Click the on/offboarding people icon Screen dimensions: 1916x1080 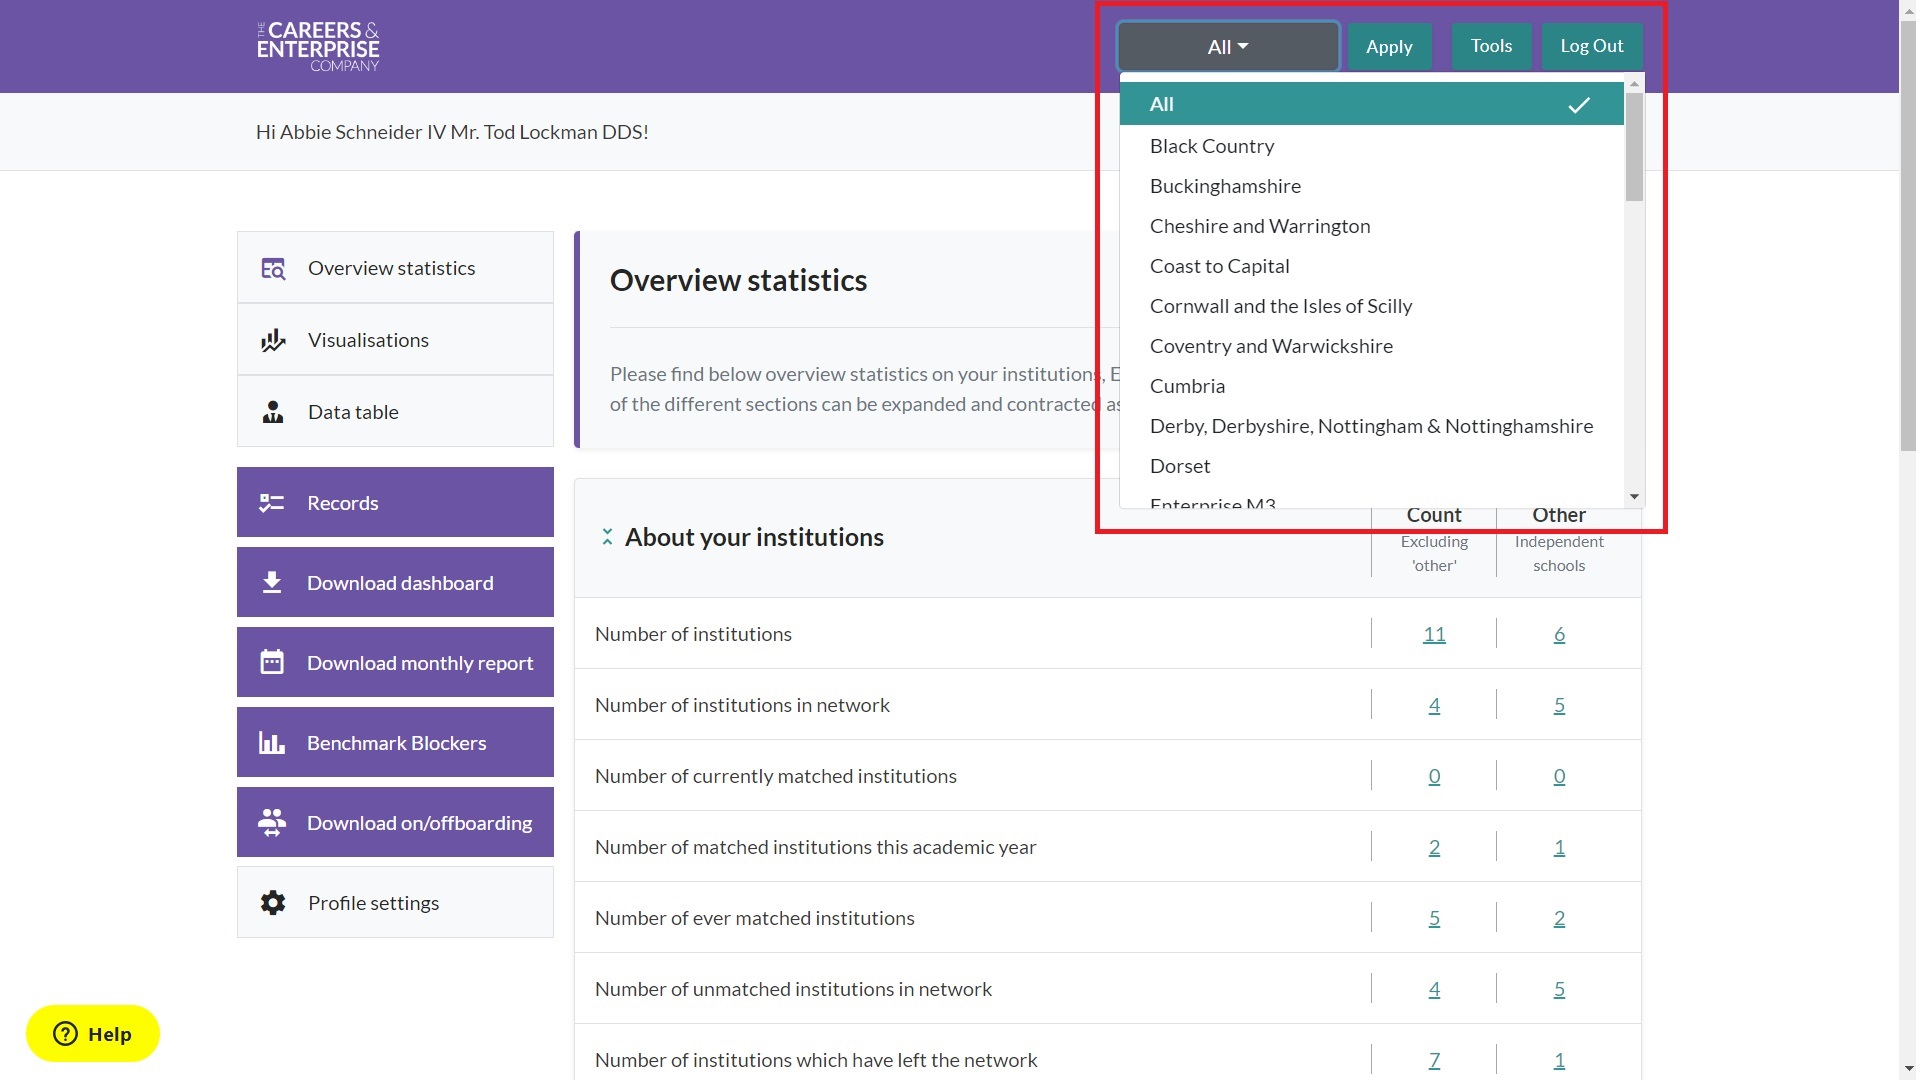click(x=272, y=822)
